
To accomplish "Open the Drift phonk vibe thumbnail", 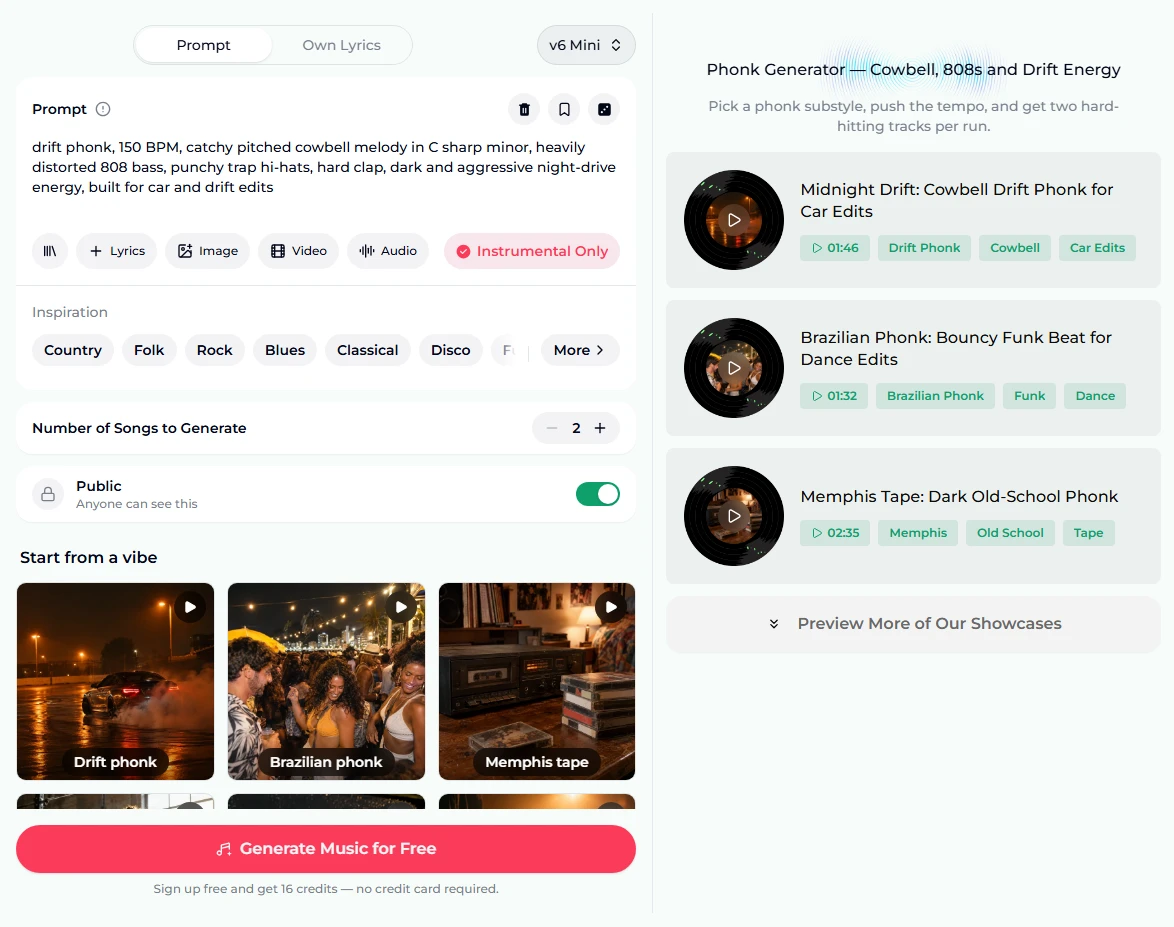I will point(115,681).
